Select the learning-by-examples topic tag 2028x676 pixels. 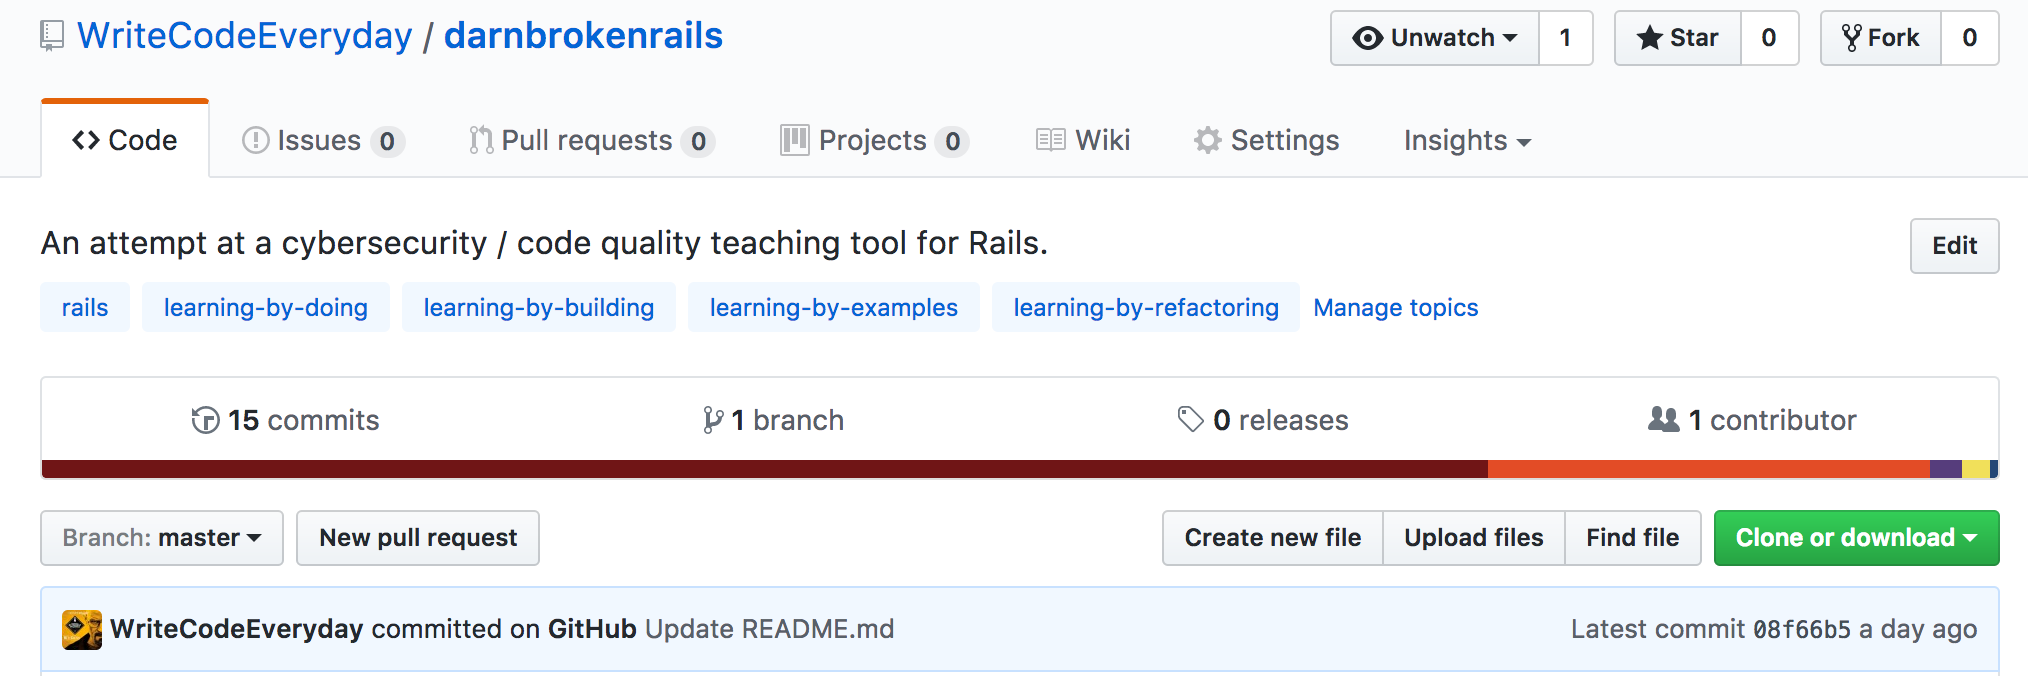pyautogui.click(x=834, y=307)
